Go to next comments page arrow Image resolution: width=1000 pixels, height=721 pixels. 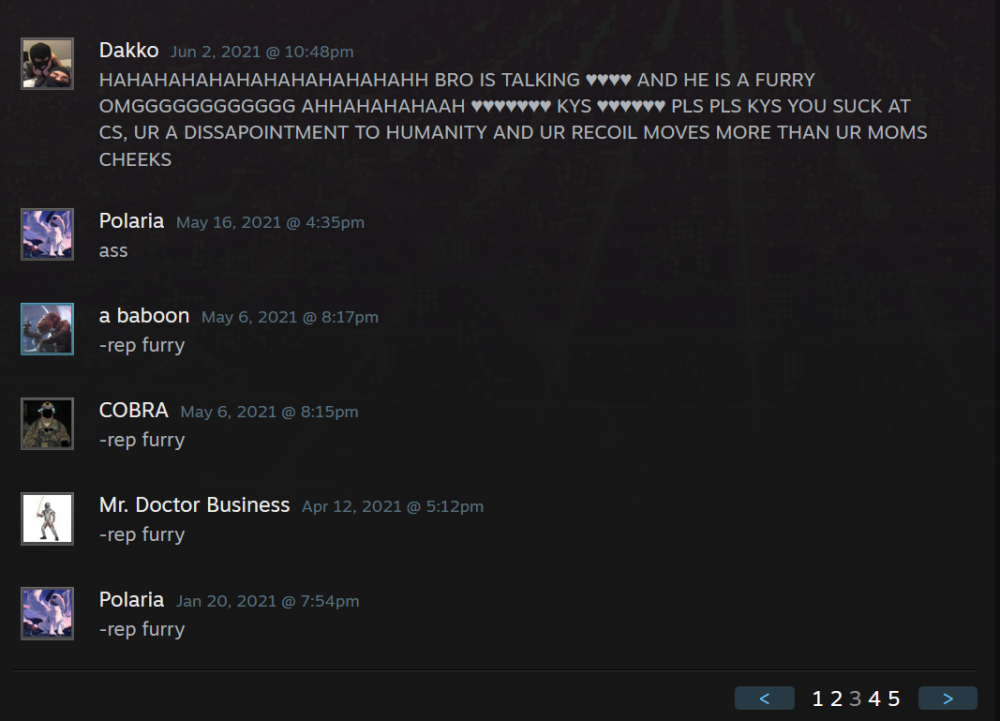[x=948, y=698]
